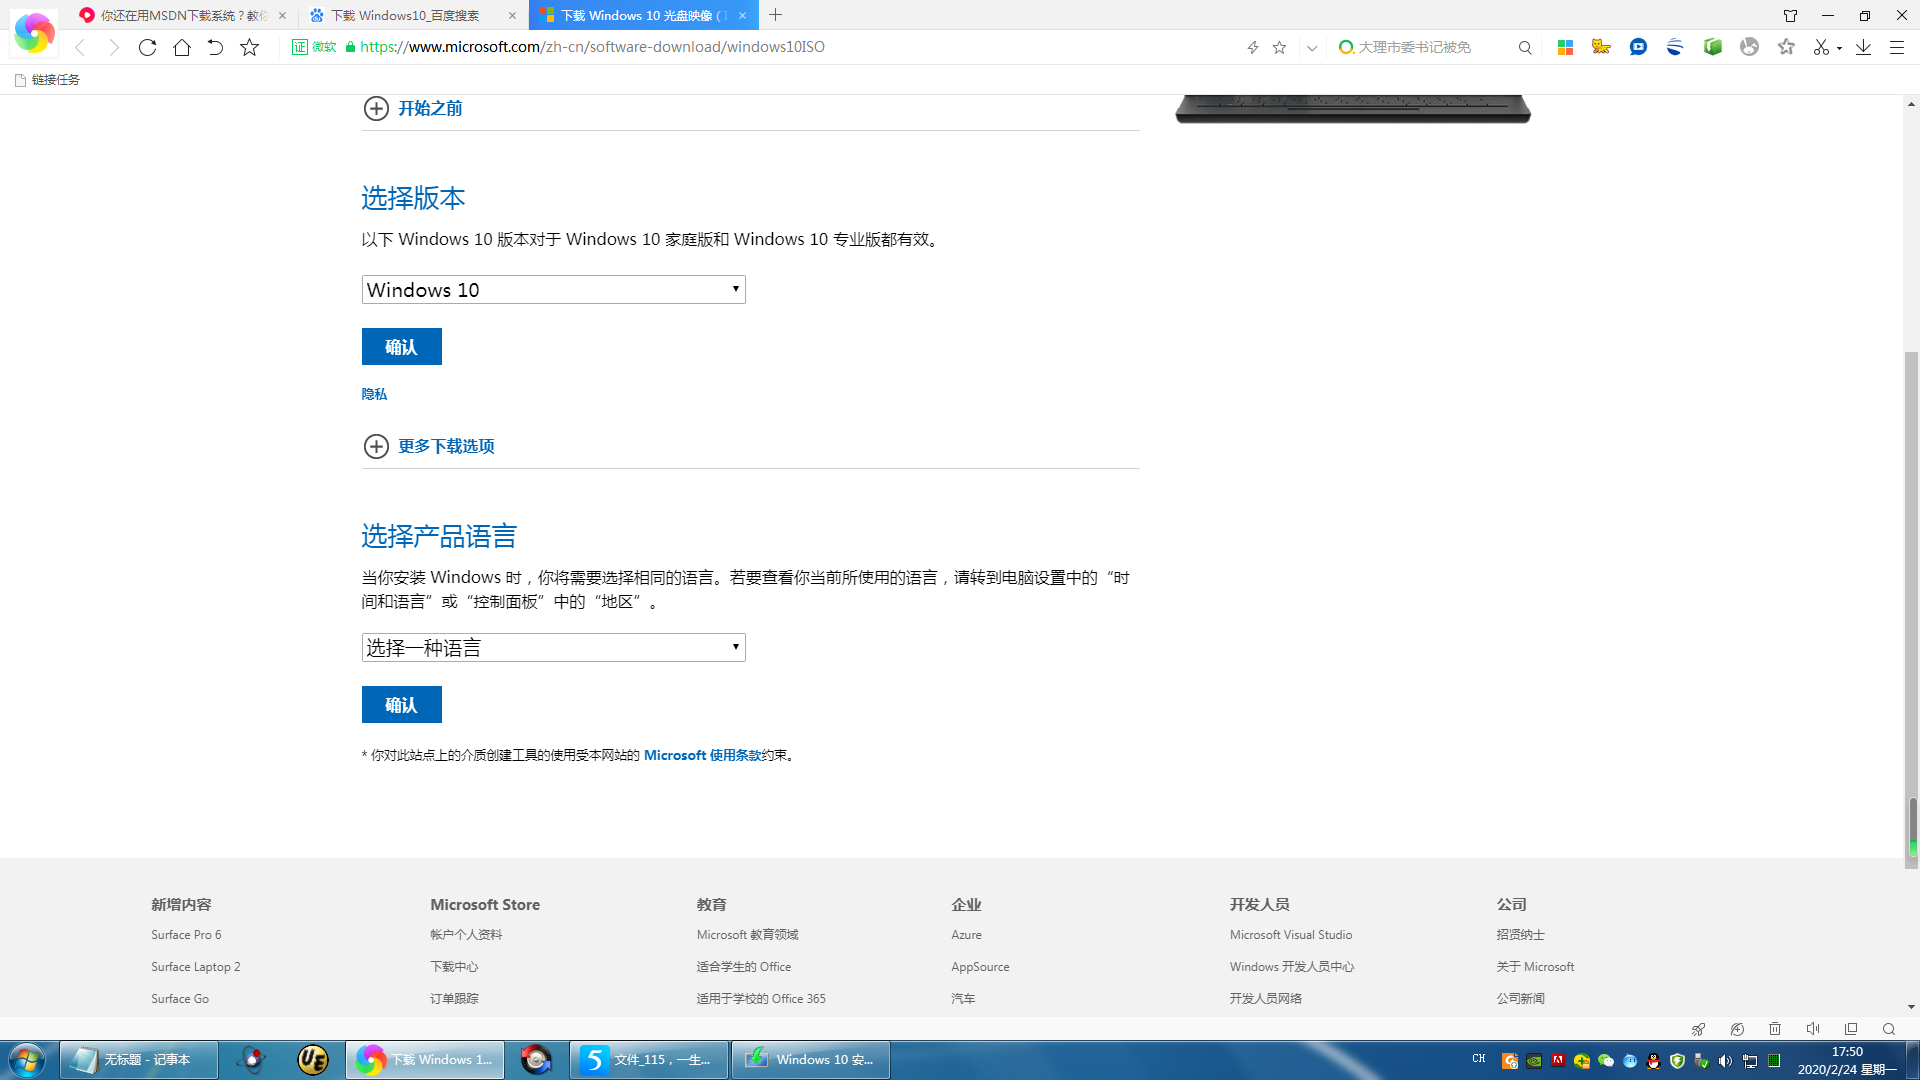This screenshot has width=1920, height=1080.
Task: Open the address bar history dropdown chevron
Action: (1312, 47)
